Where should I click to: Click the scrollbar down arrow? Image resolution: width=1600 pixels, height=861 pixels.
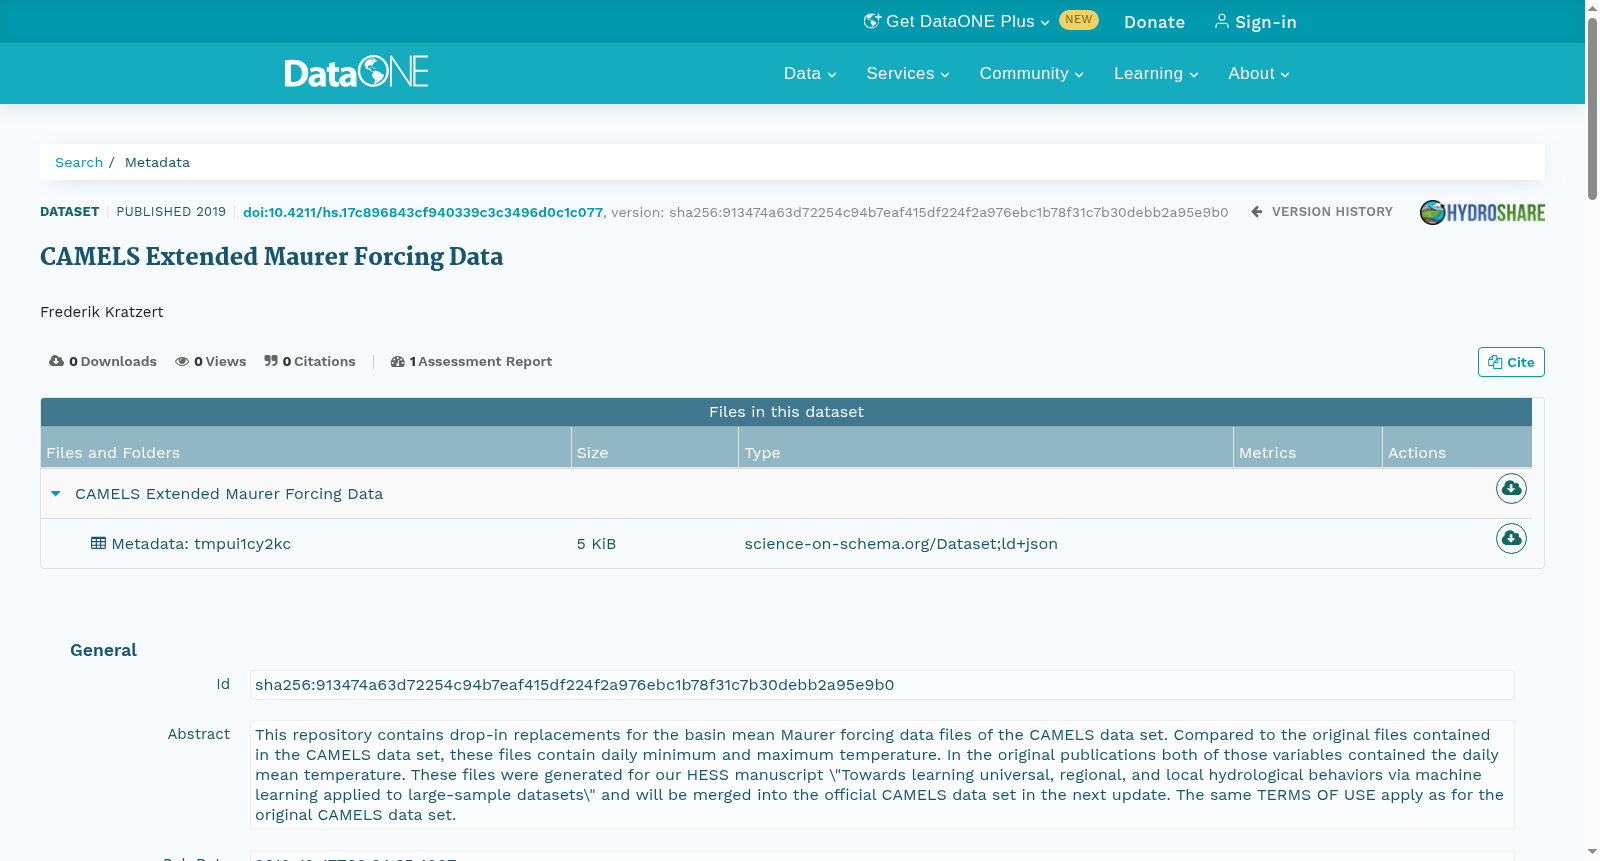[x=1592, y=852]
